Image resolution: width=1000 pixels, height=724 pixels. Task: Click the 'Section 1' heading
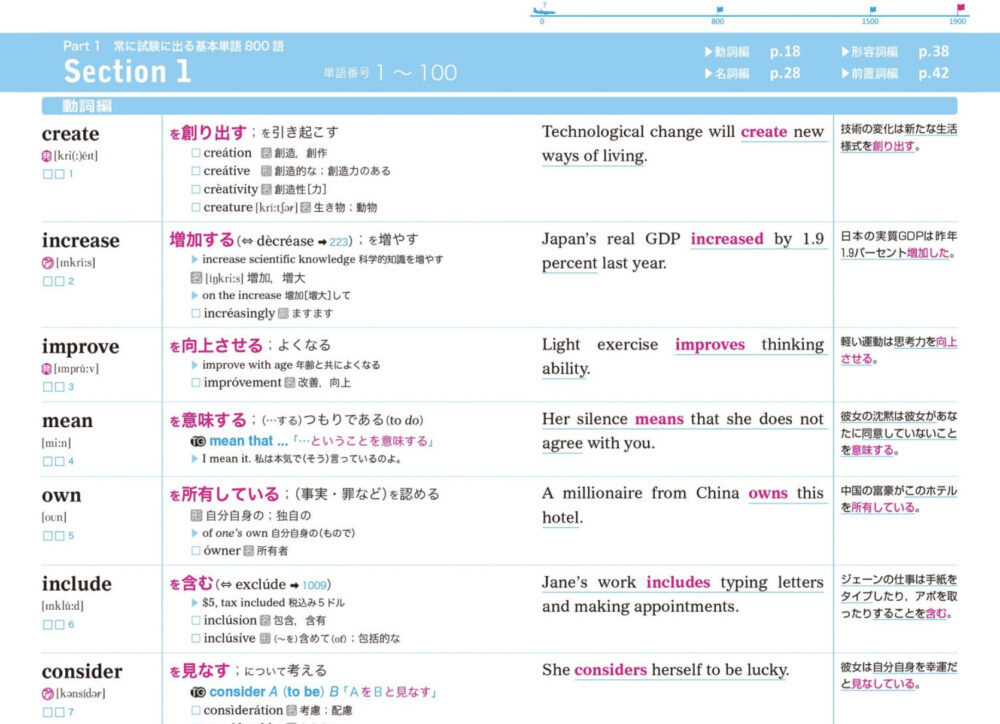[x=128, y=71]
